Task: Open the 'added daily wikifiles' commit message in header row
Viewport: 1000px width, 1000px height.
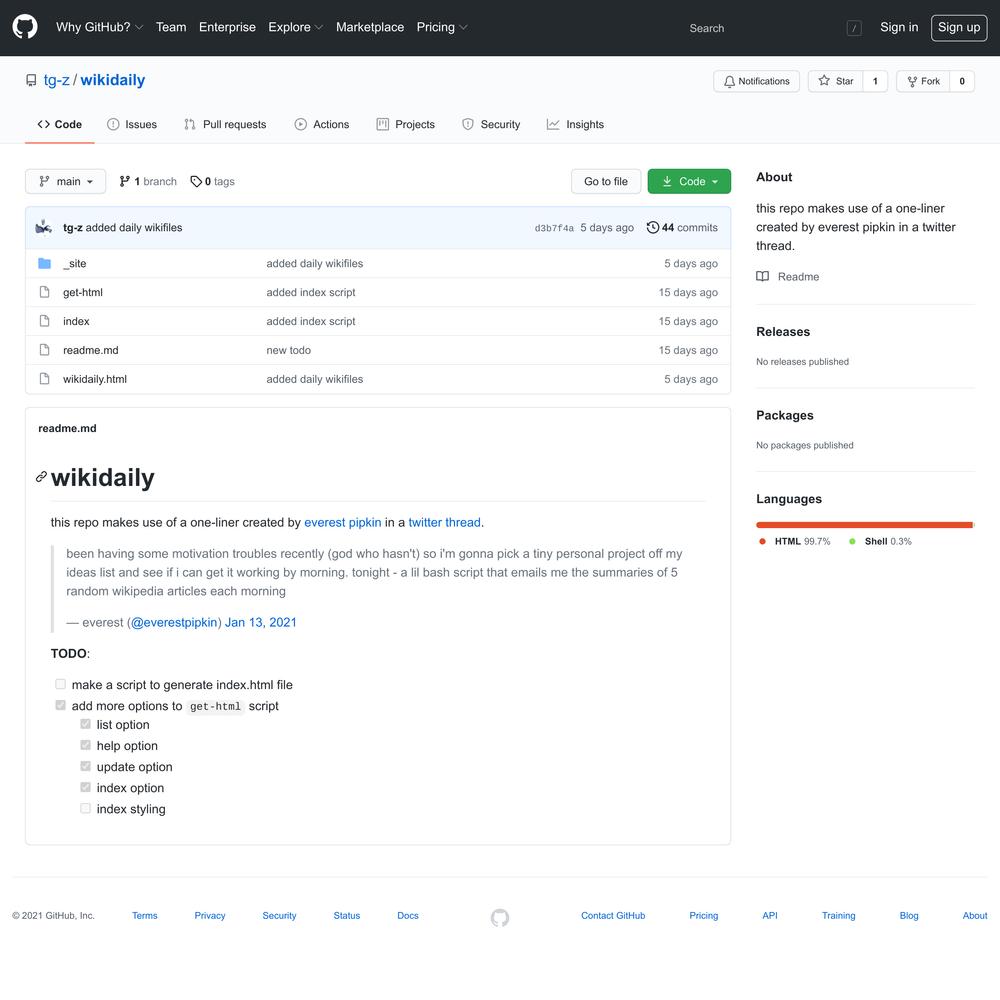Action: tap(134, 228)
